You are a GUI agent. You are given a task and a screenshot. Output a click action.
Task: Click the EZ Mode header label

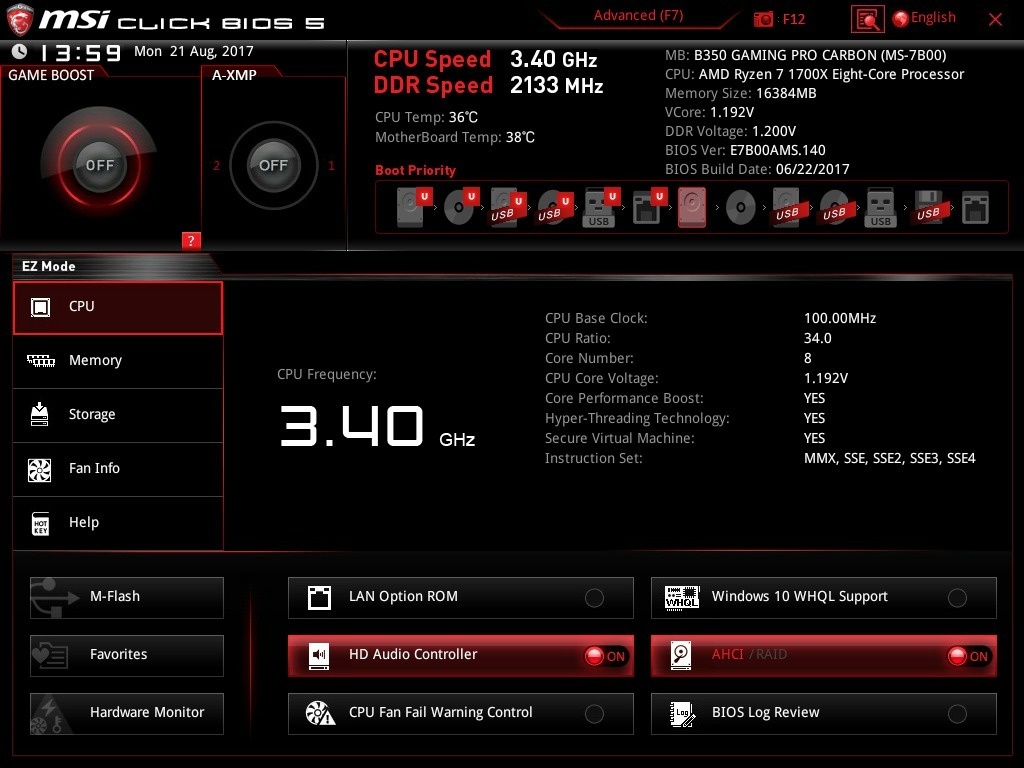point(49,266)
